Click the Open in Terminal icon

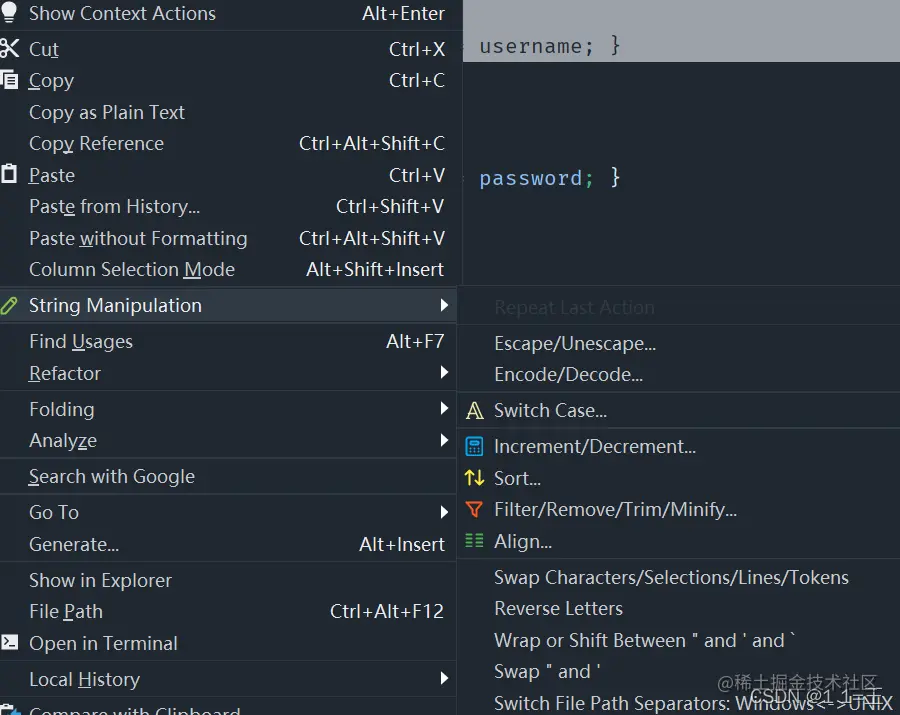point(9,642)
